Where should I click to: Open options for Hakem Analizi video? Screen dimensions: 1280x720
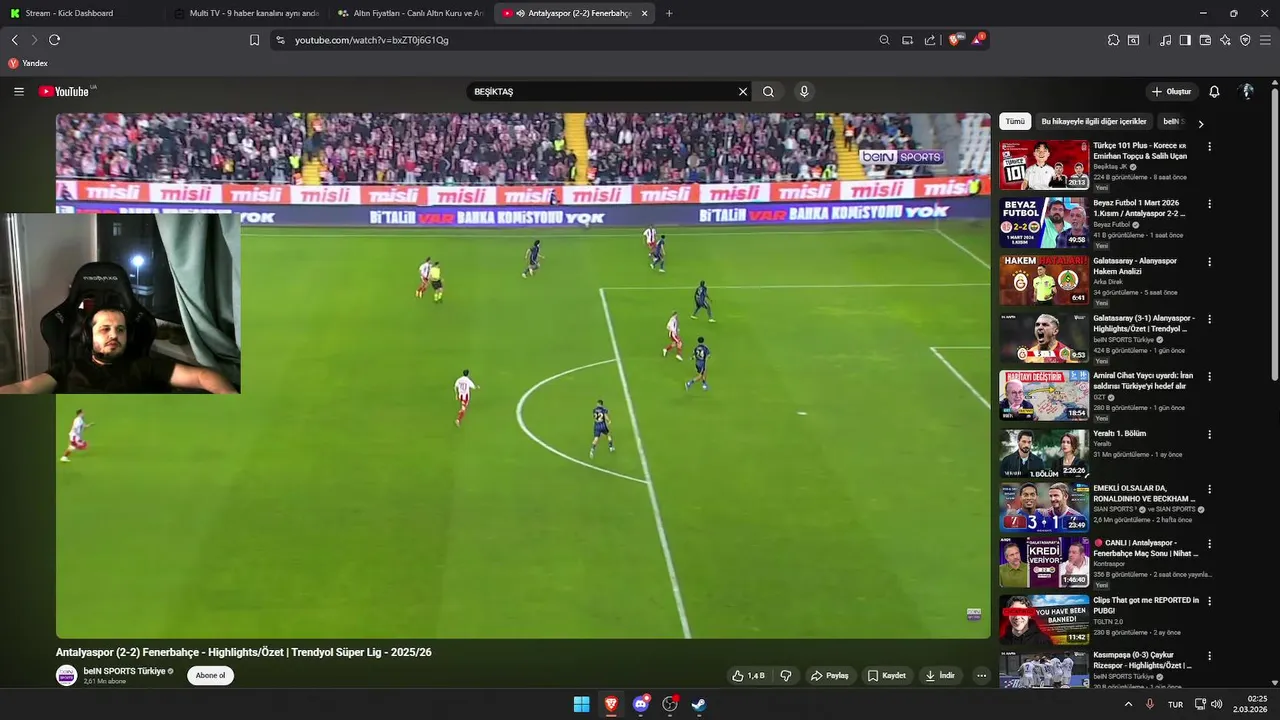[1209, 261]
